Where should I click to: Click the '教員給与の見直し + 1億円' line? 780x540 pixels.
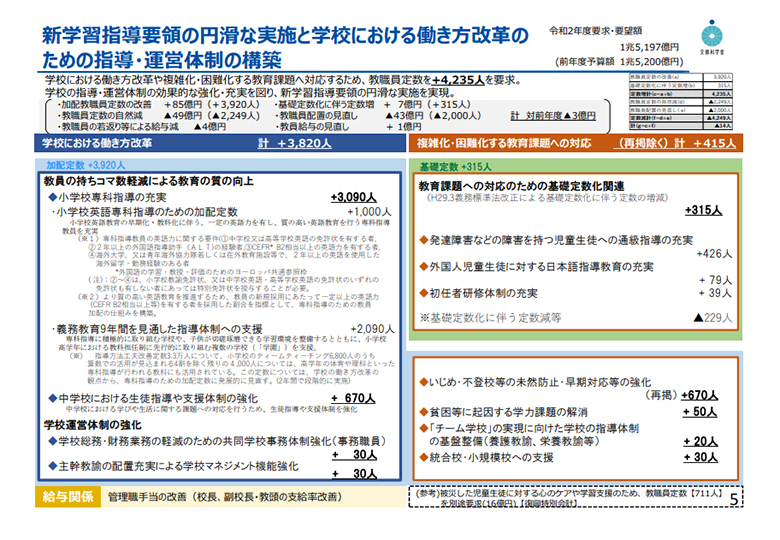[348, 127]
